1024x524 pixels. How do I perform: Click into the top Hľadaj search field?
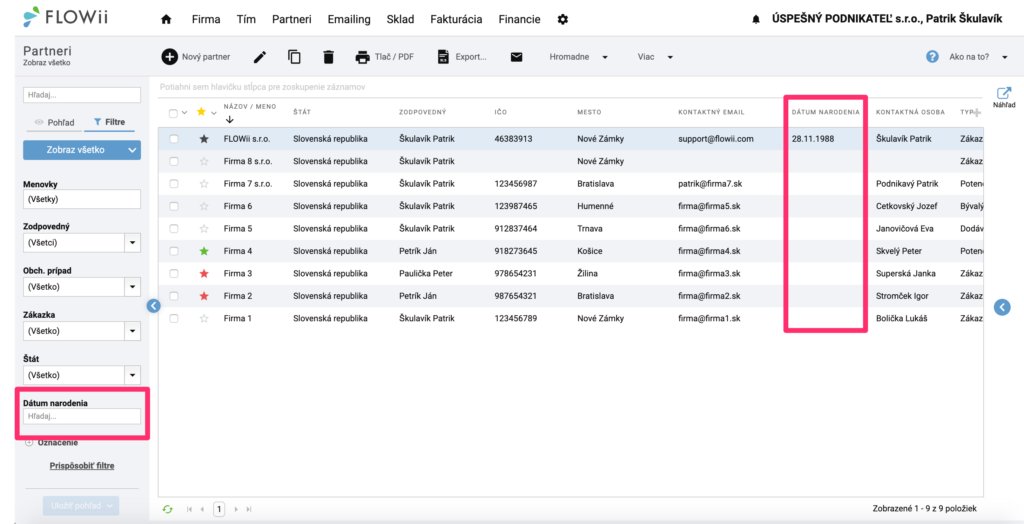pos(82,95)
